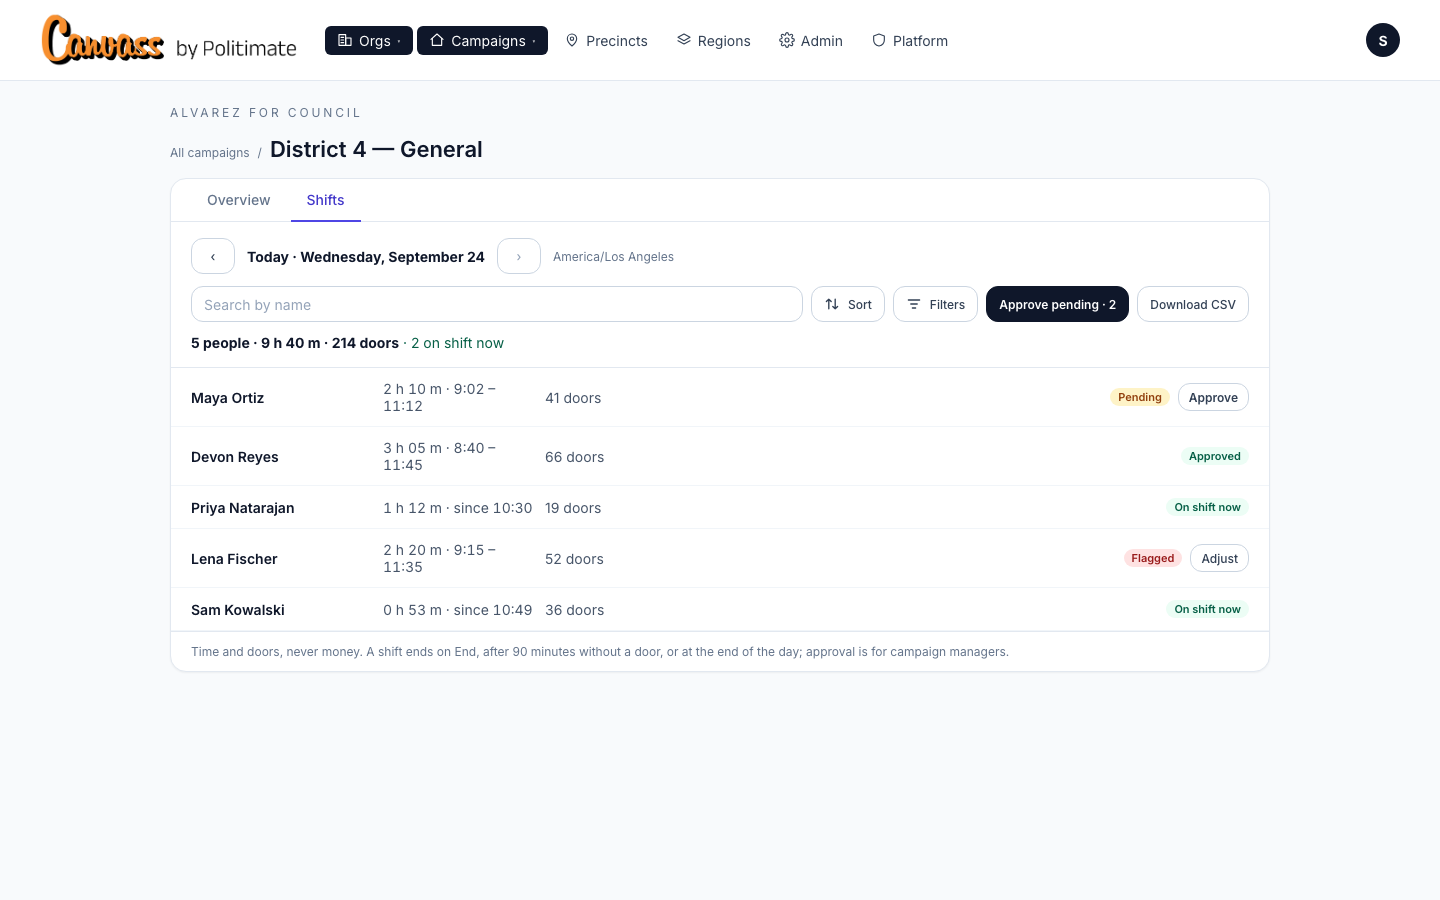Go to next day arrow

click(519, 256)
